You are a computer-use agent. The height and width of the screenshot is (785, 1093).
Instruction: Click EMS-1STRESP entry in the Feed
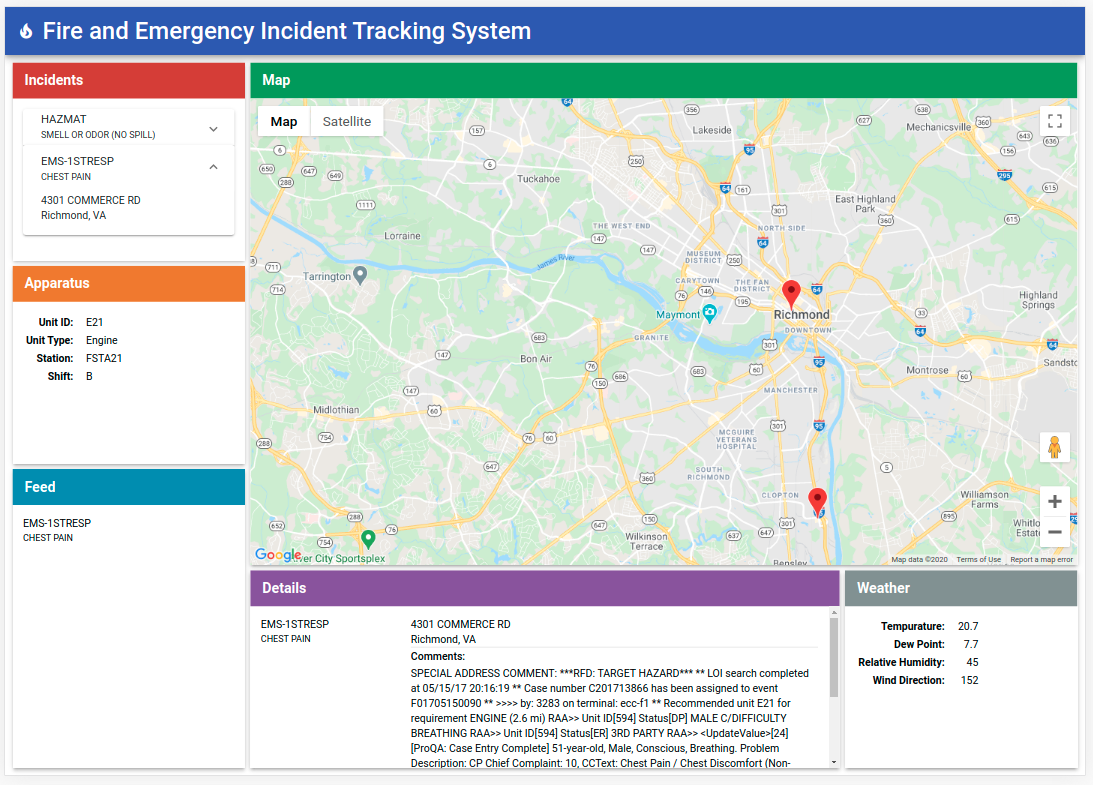tap(56, 523)
